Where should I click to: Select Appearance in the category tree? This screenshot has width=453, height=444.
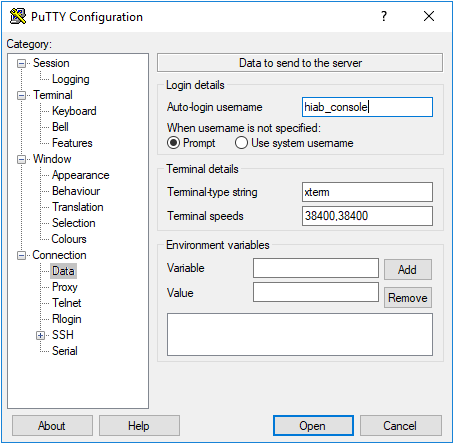pyautogui.click(x=80, y=175)
